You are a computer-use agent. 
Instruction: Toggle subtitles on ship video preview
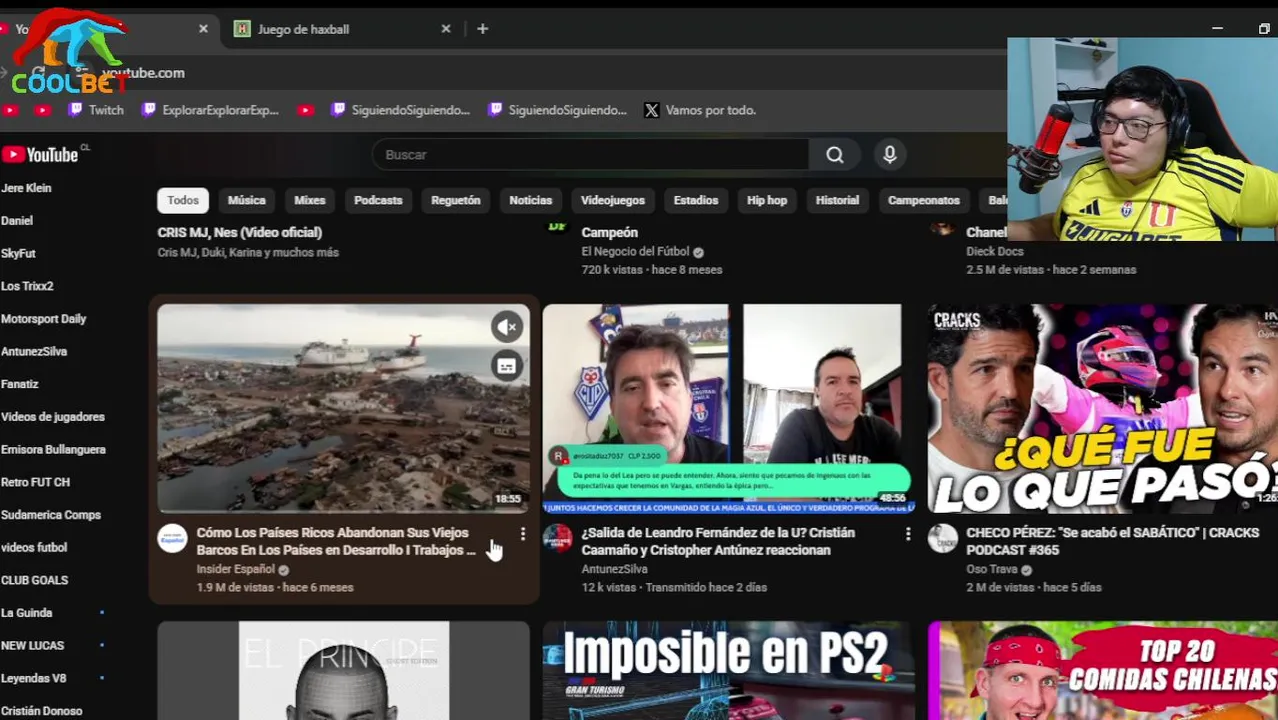pos(508,366)
